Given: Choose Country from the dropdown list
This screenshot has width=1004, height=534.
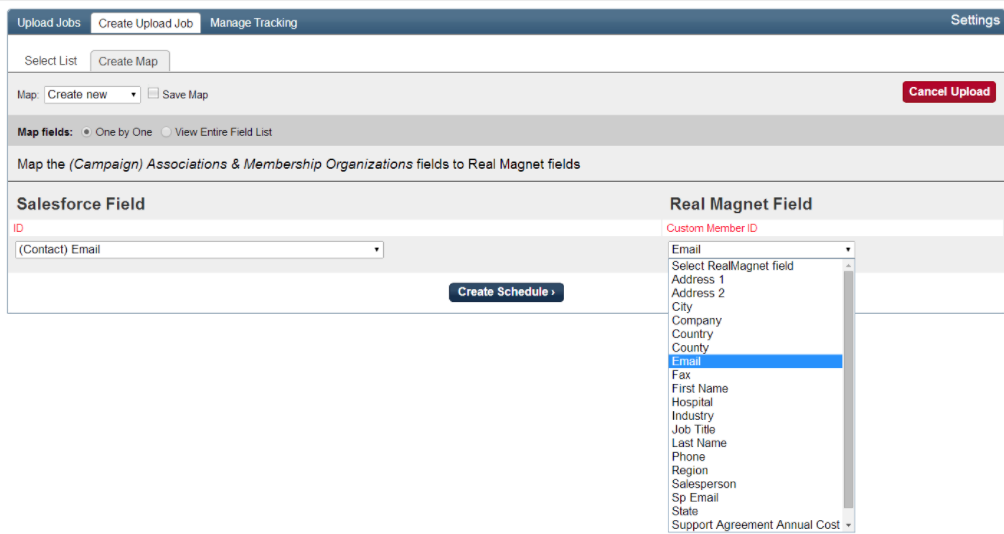Looking at the screenshot, I should (756, 334).
